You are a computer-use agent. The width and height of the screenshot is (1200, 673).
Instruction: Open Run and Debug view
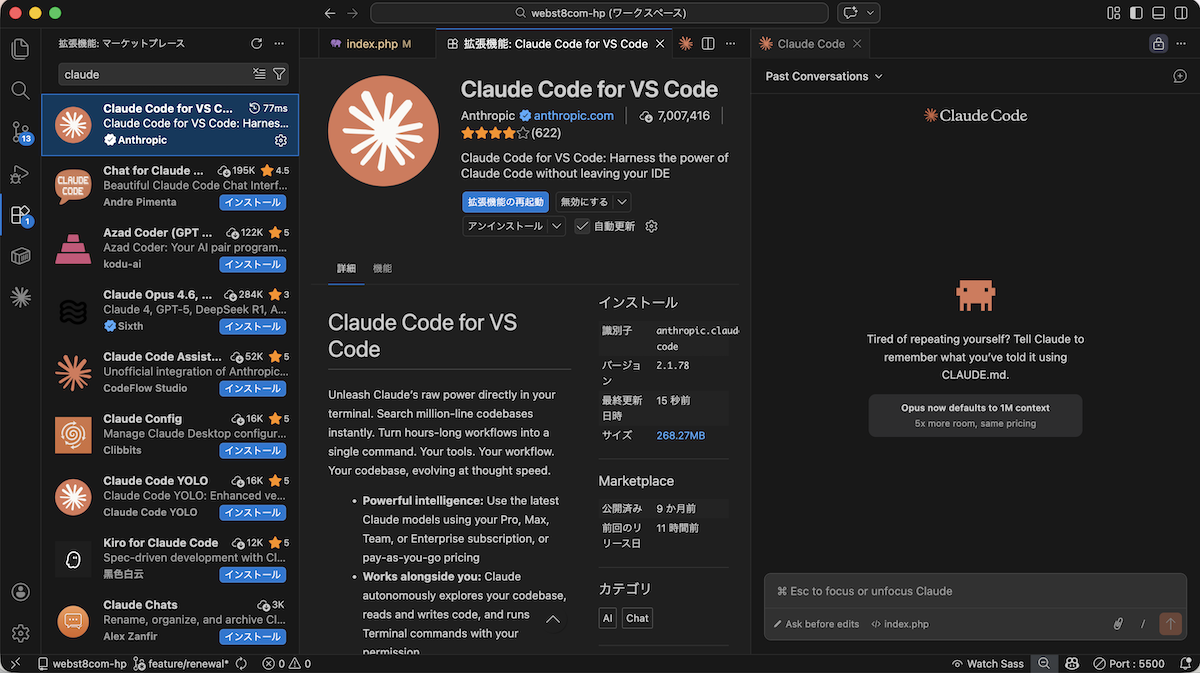tap(20, 174)
